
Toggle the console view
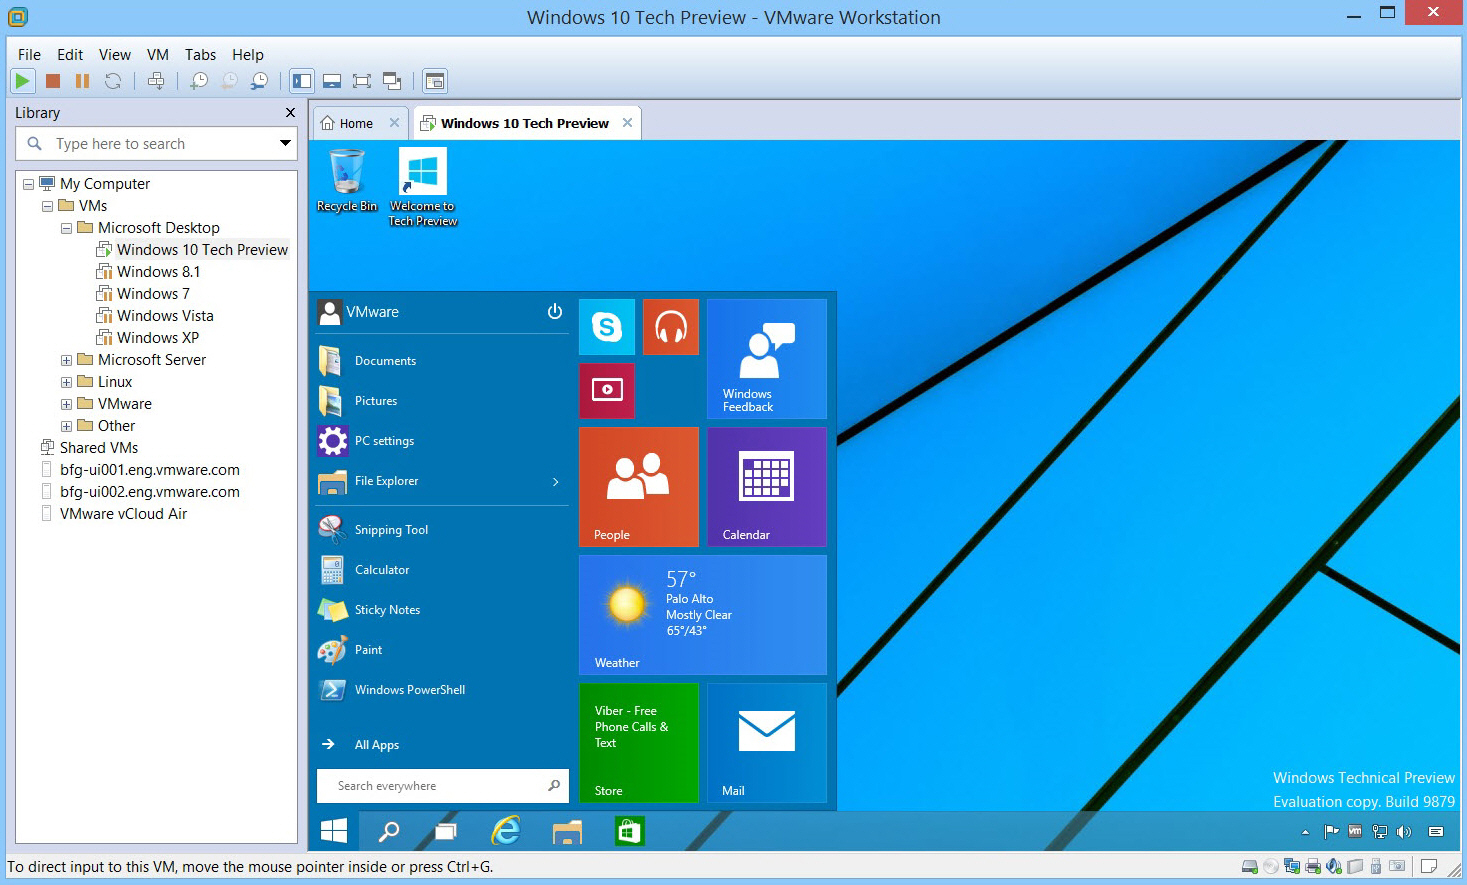435,81
